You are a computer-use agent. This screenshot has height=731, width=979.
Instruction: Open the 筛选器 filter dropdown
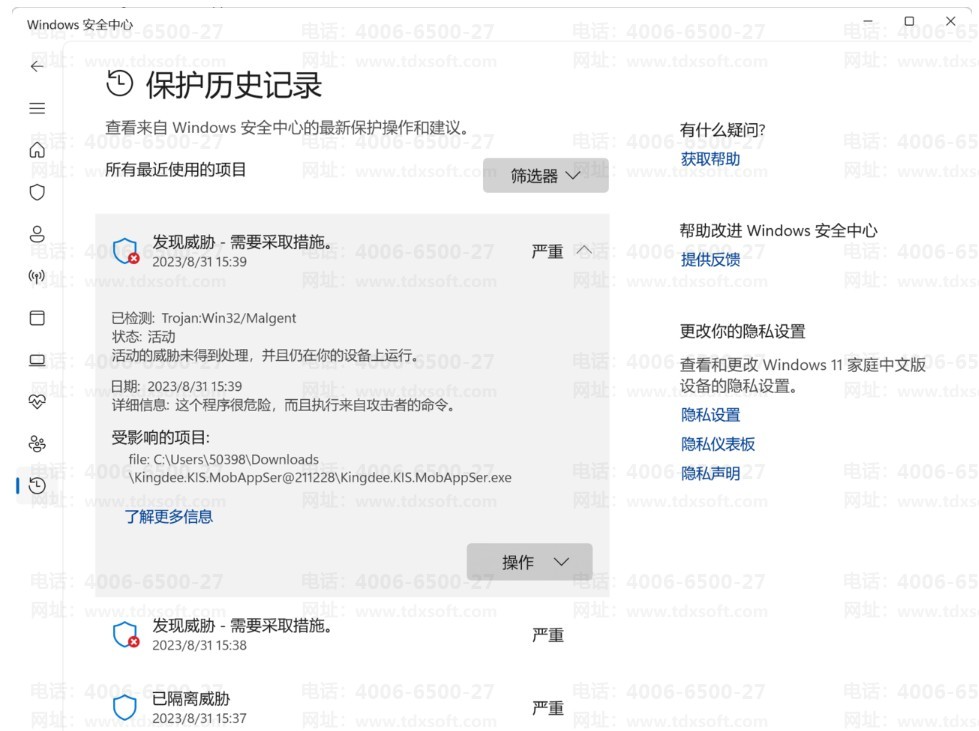pyautogui.click(x=546, y=175)
